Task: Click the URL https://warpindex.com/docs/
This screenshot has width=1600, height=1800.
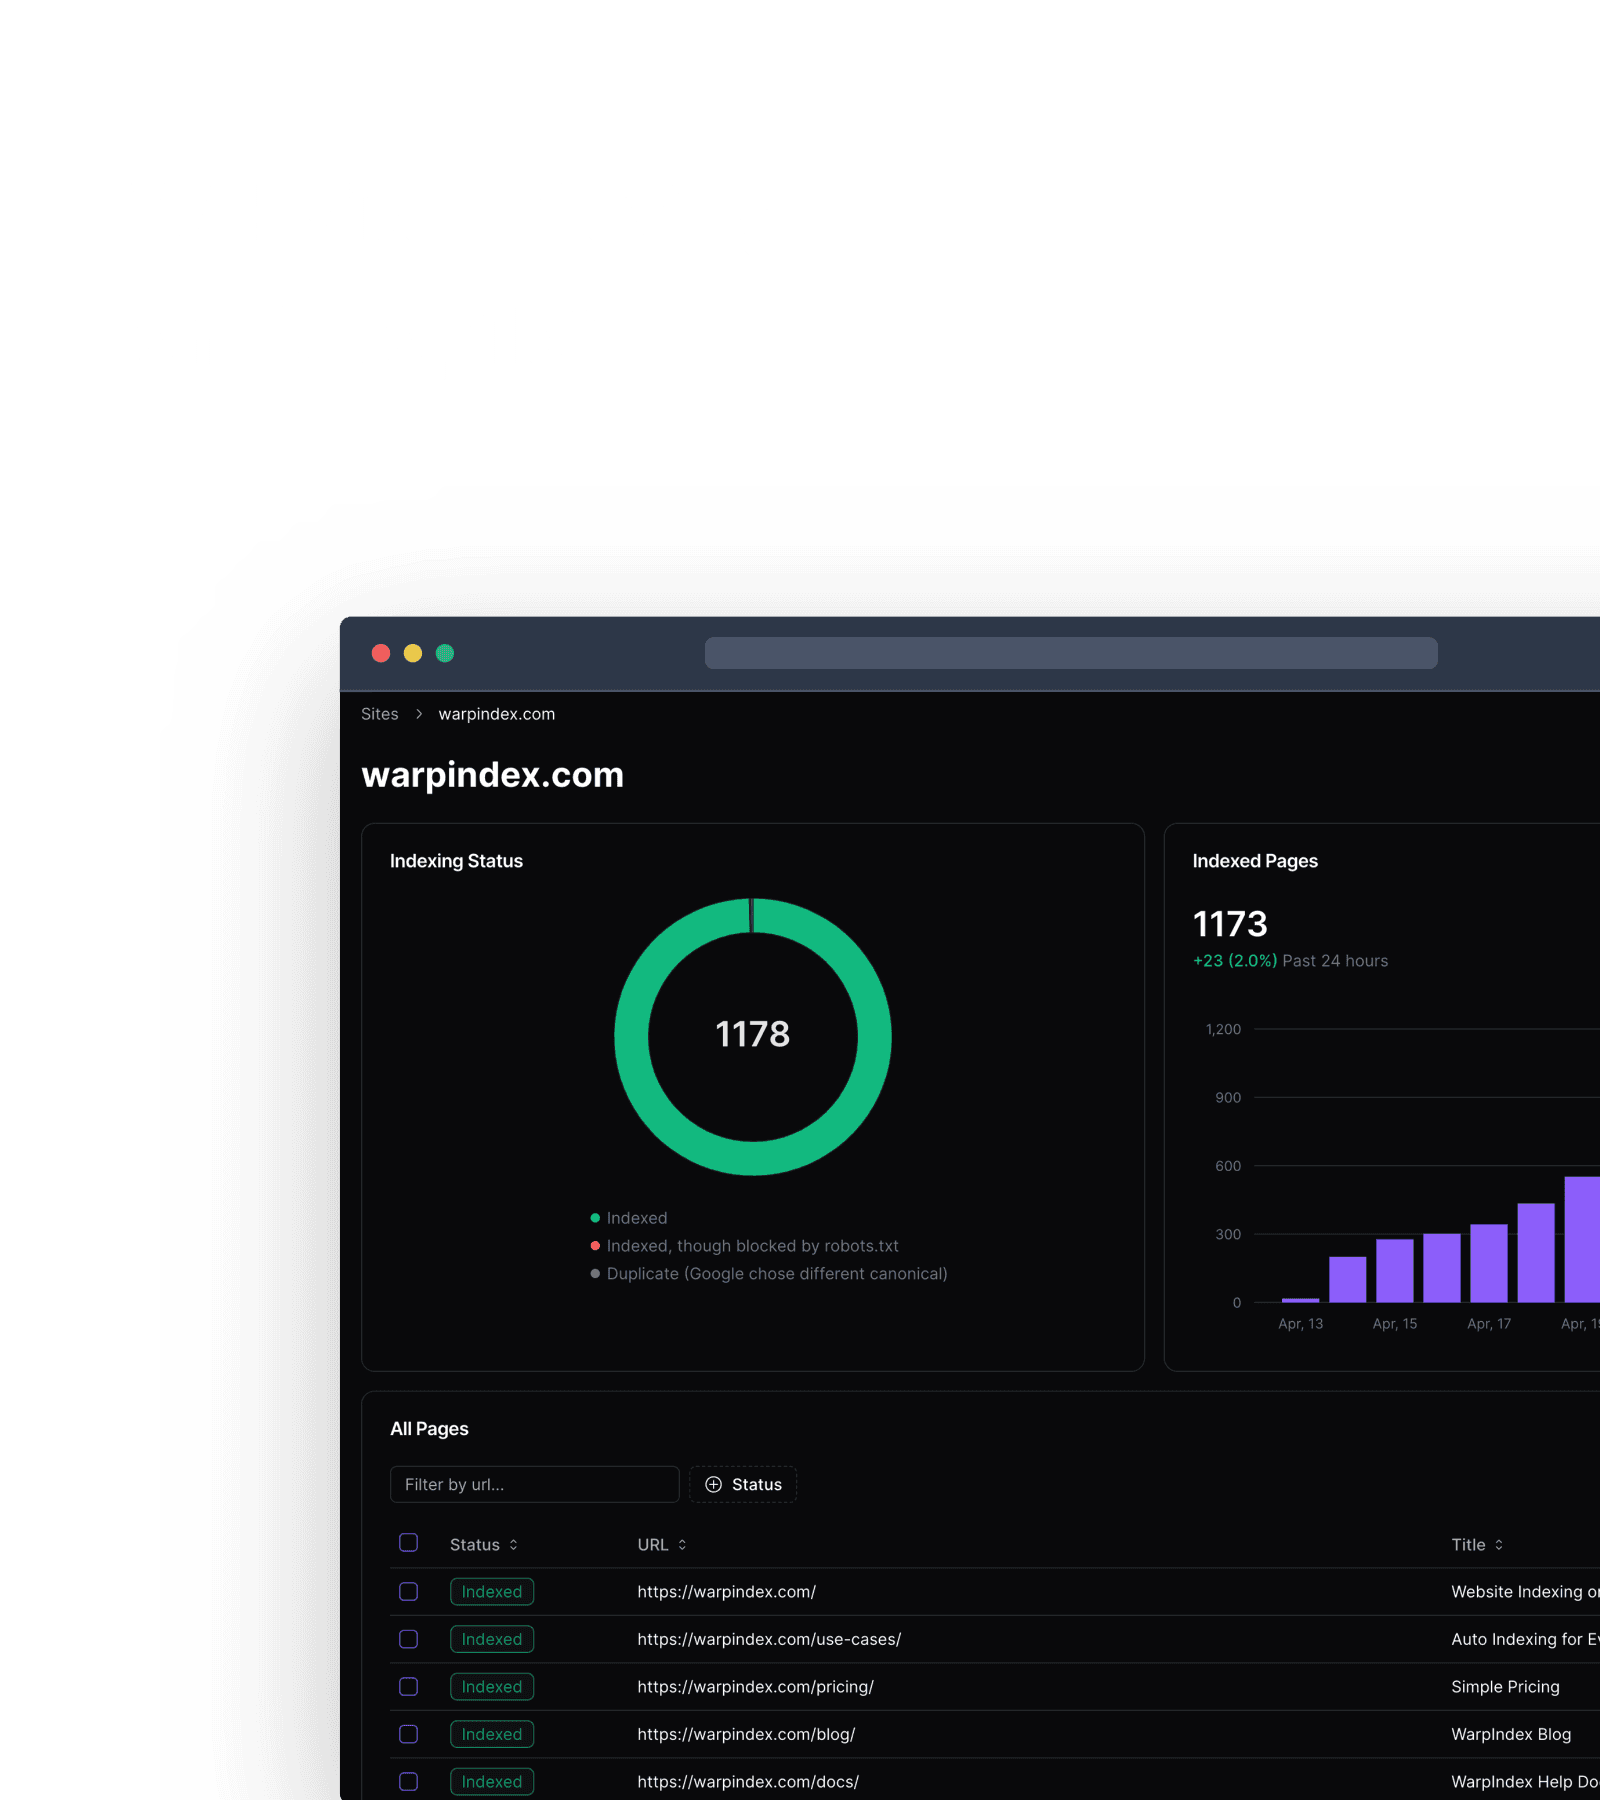Action: (x=748, y=1782)
